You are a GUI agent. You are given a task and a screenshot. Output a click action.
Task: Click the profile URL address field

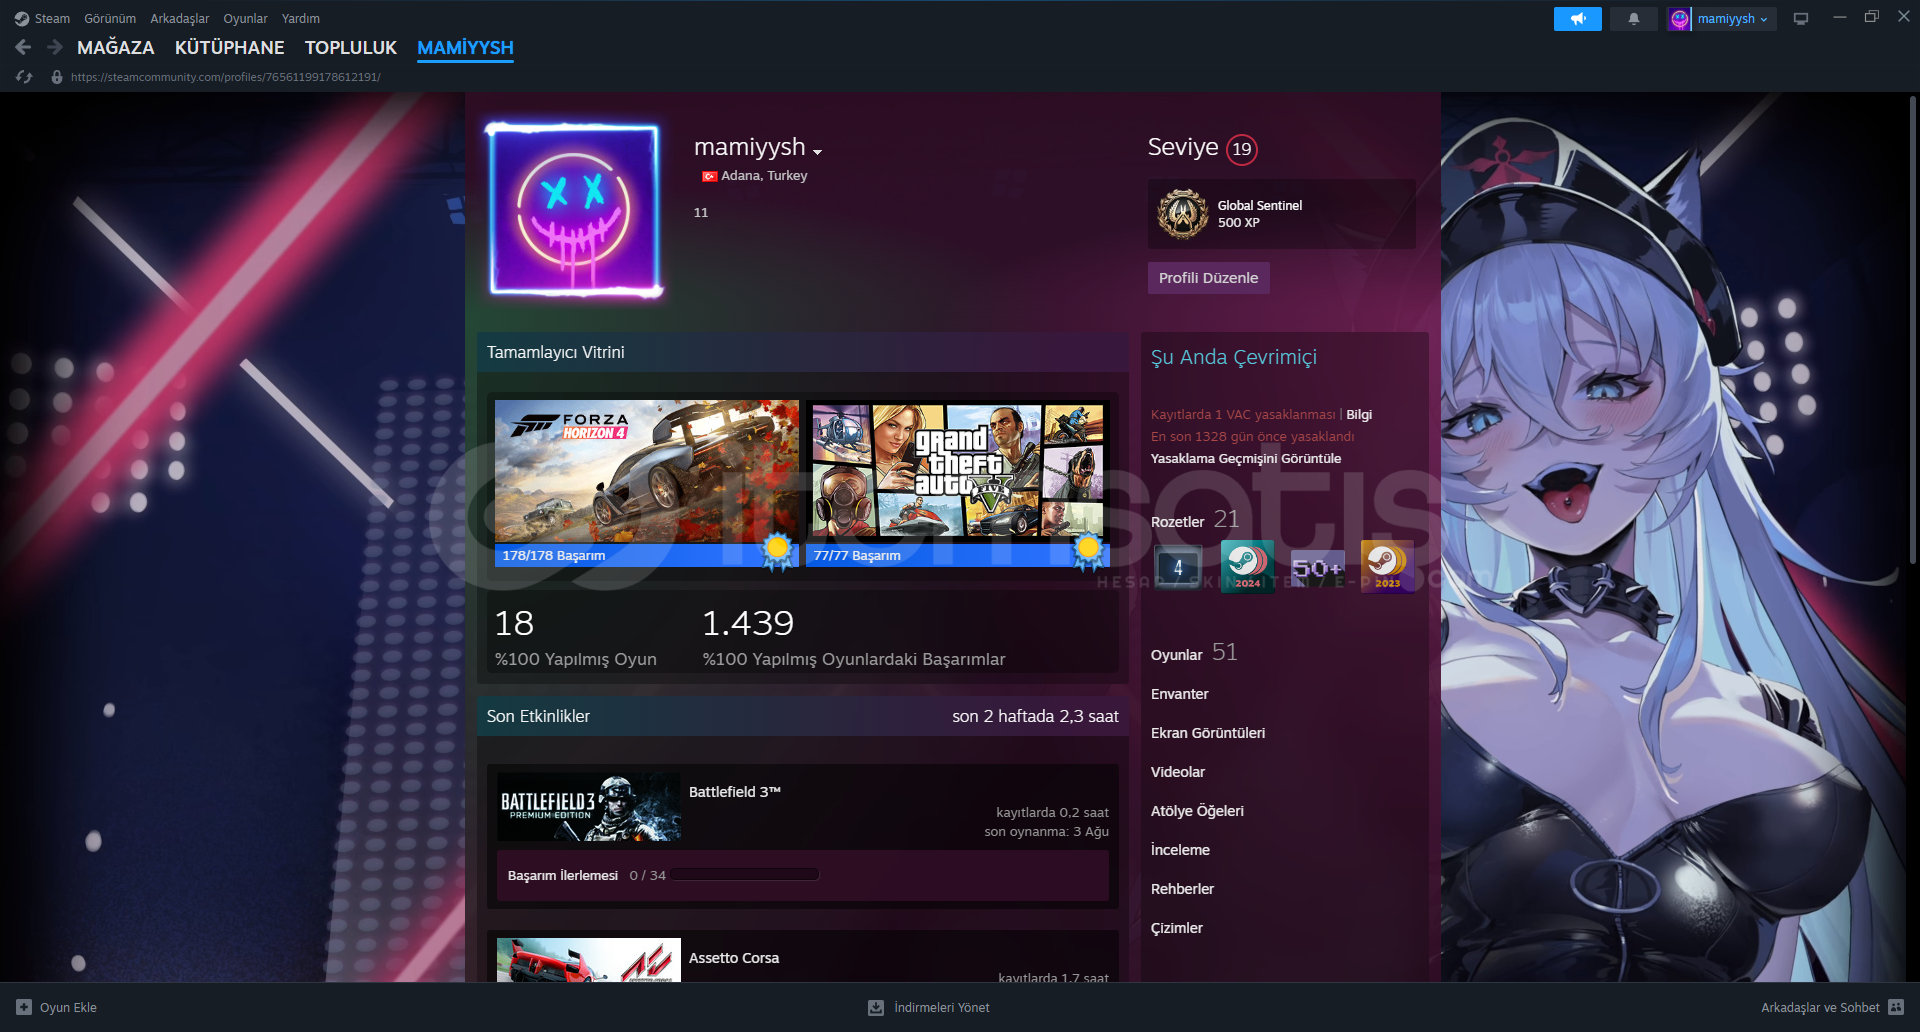[226, 77]
